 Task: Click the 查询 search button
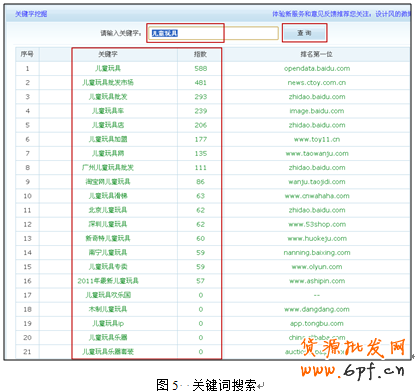tap(304, 33)
